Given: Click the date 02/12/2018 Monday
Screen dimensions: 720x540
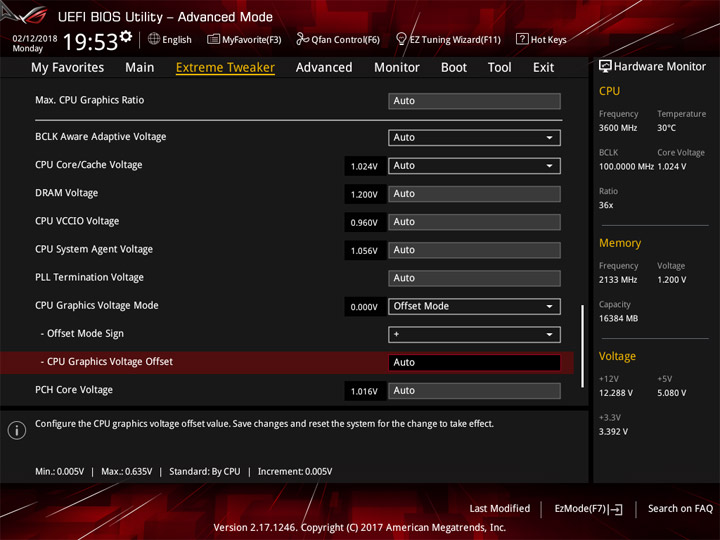Looking at the screenshot, I should coord(34,43).
